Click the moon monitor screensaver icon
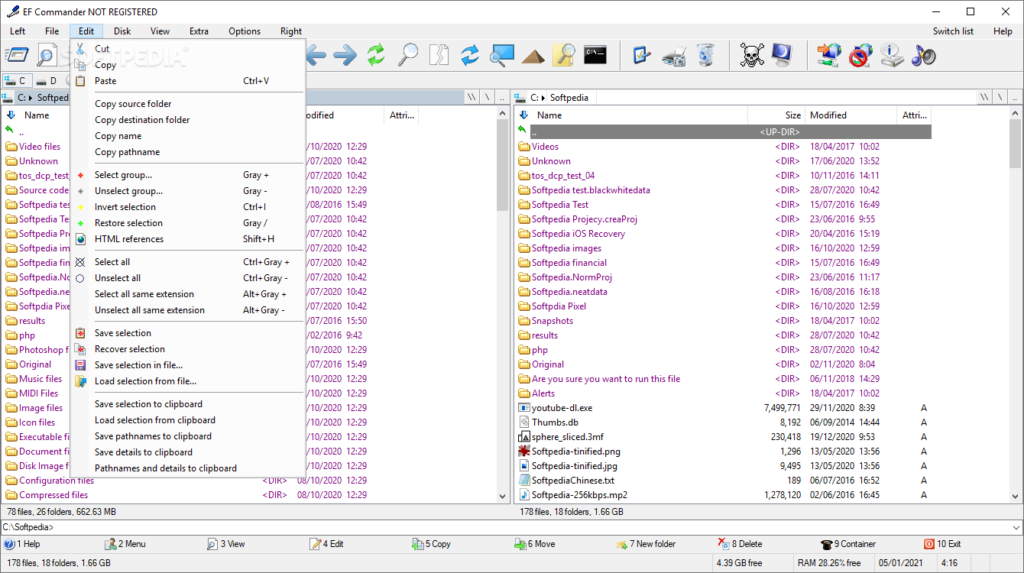Viewport: 1024px width, 573px height. tap(782, 56)
